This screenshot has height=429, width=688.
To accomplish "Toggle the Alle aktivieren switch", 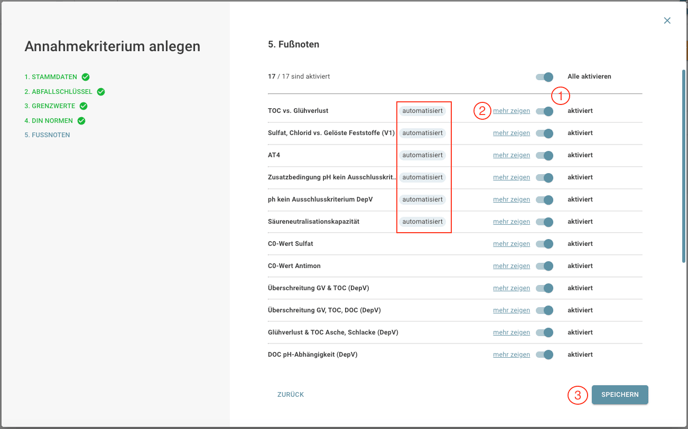I will click(545, 77).
